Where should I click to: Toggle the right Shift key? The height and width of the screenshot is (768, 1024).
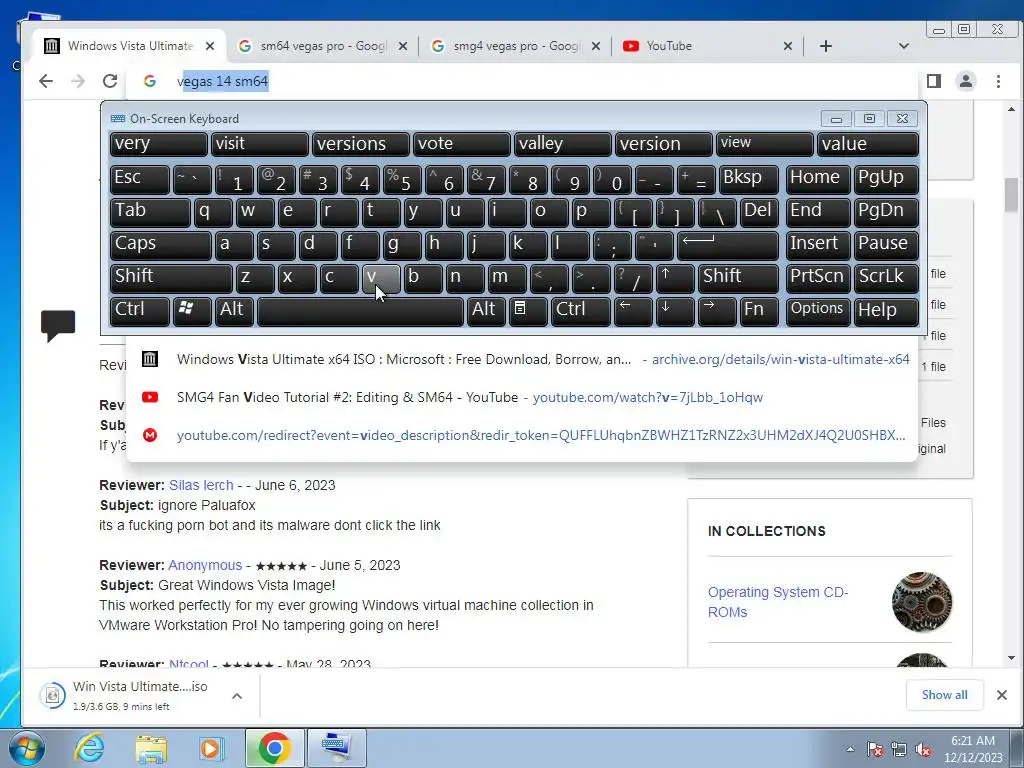(x=738, y=278)
